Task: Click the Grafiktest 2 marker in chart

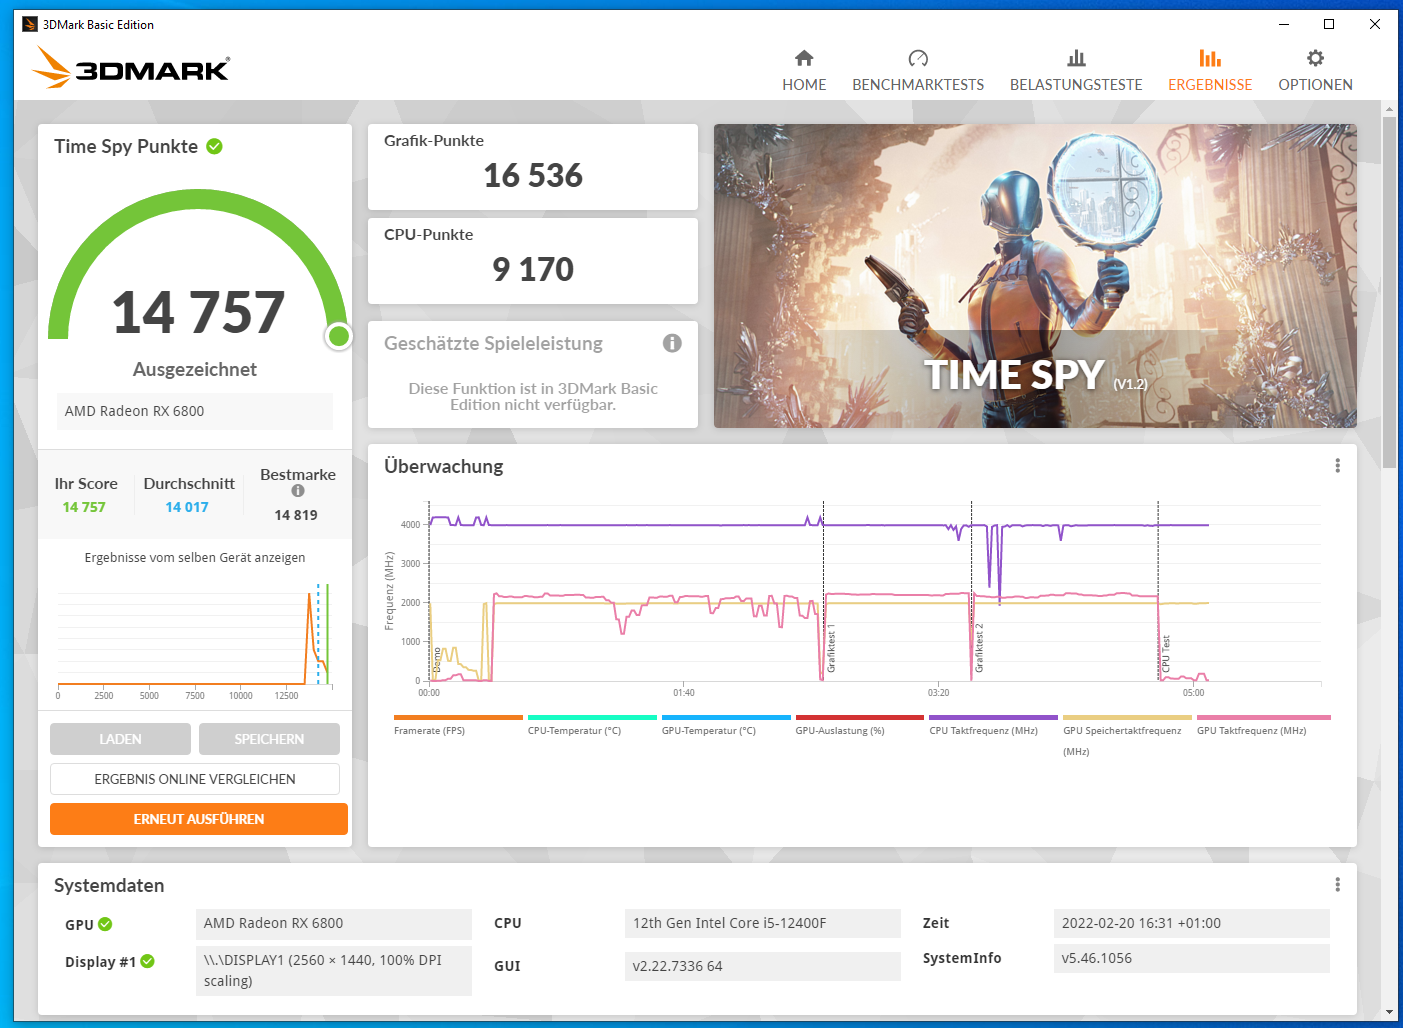Action: (979, 648)
